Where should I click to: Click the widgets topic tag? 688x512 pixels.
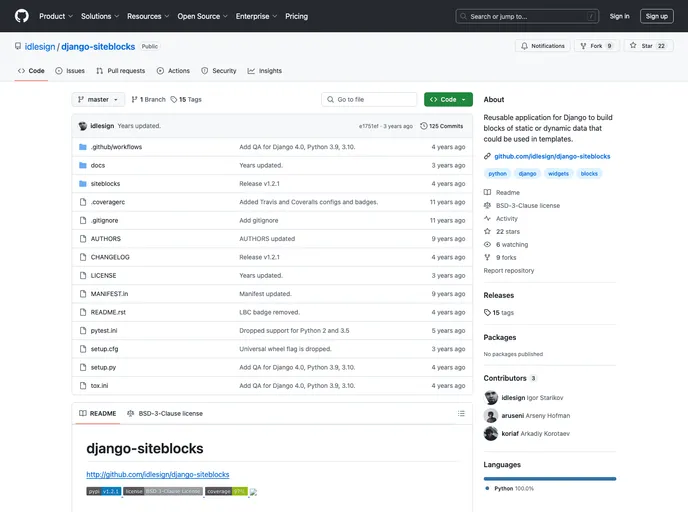tap(558, 174)
